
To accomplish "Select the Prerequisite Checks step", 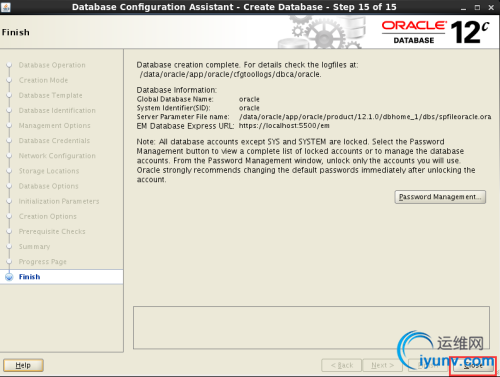I will pos(52,231).
